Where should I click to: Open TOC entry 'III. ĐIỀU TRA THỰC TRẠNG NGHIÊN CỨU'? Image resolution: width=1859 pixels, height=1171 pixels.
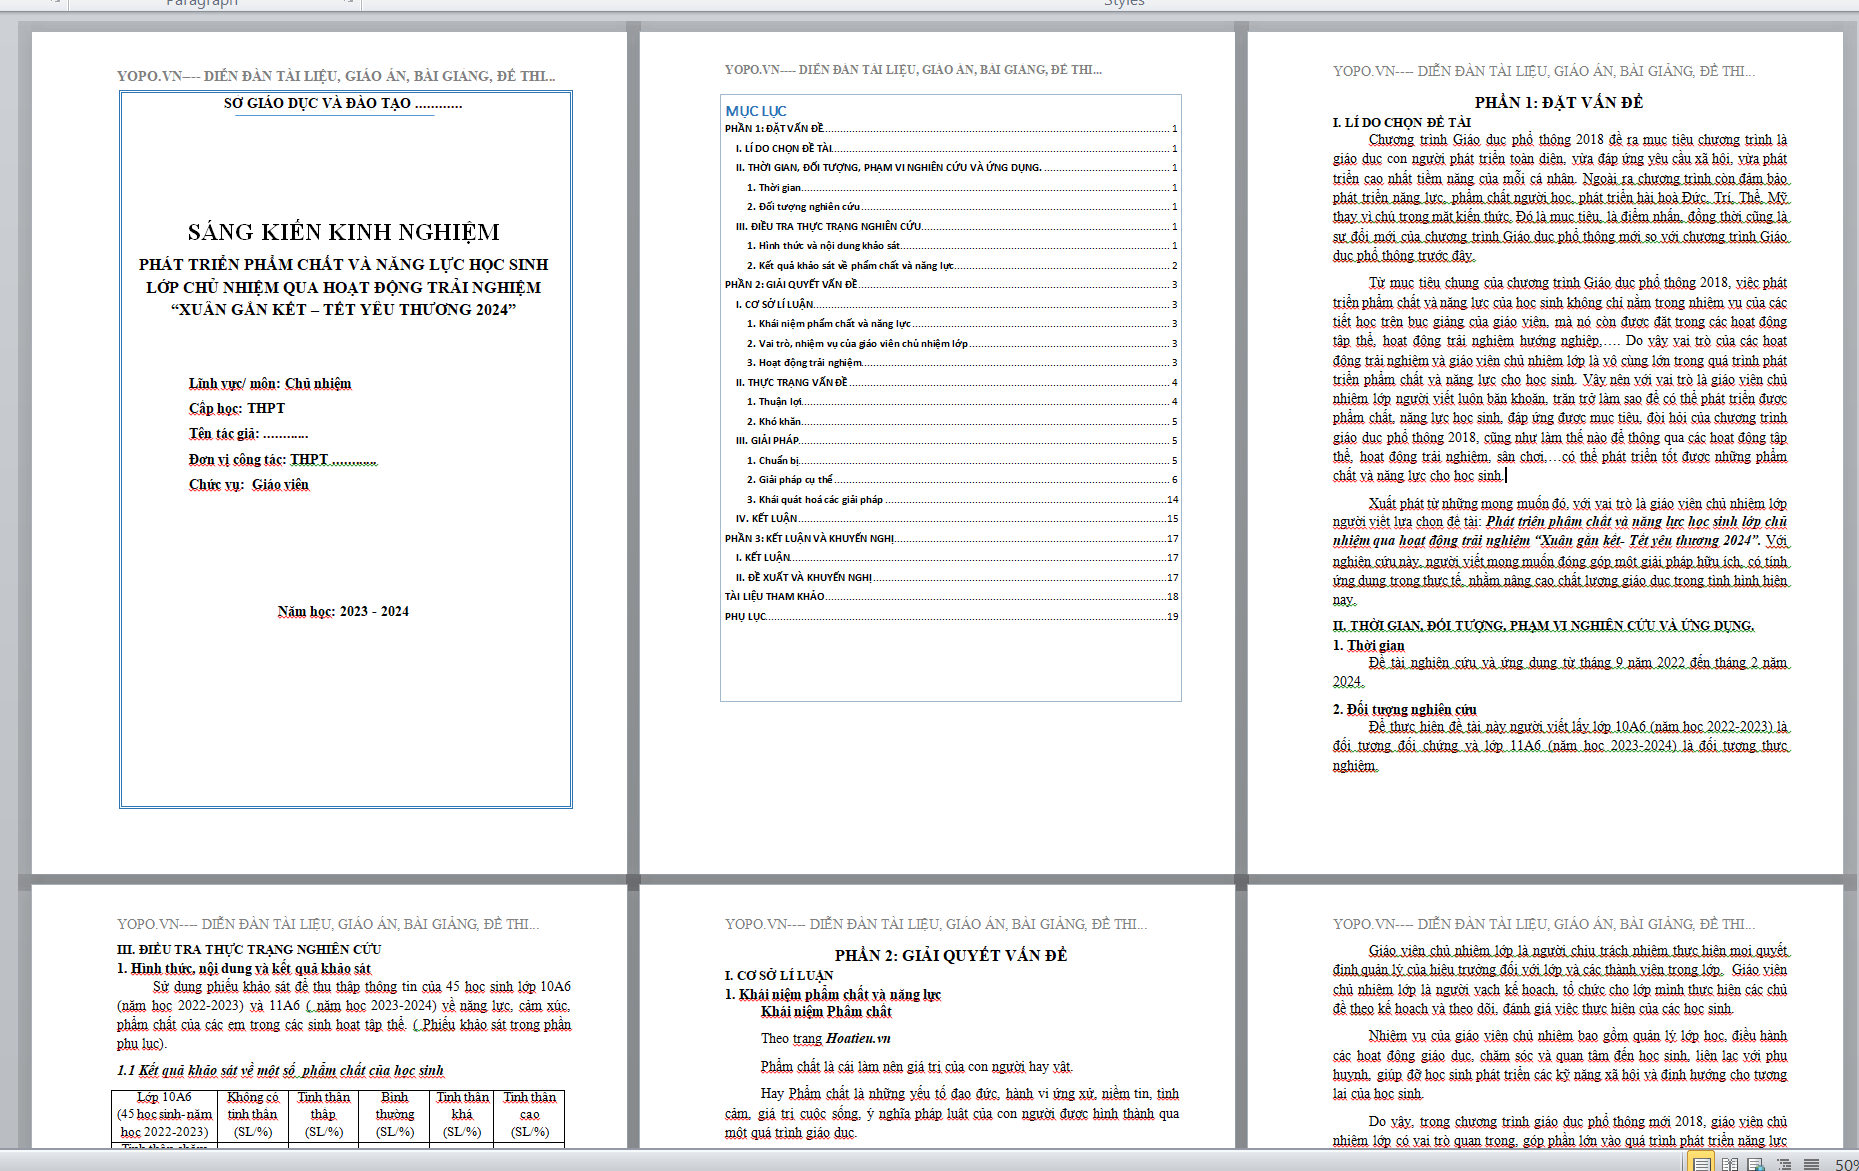point(957,226)
